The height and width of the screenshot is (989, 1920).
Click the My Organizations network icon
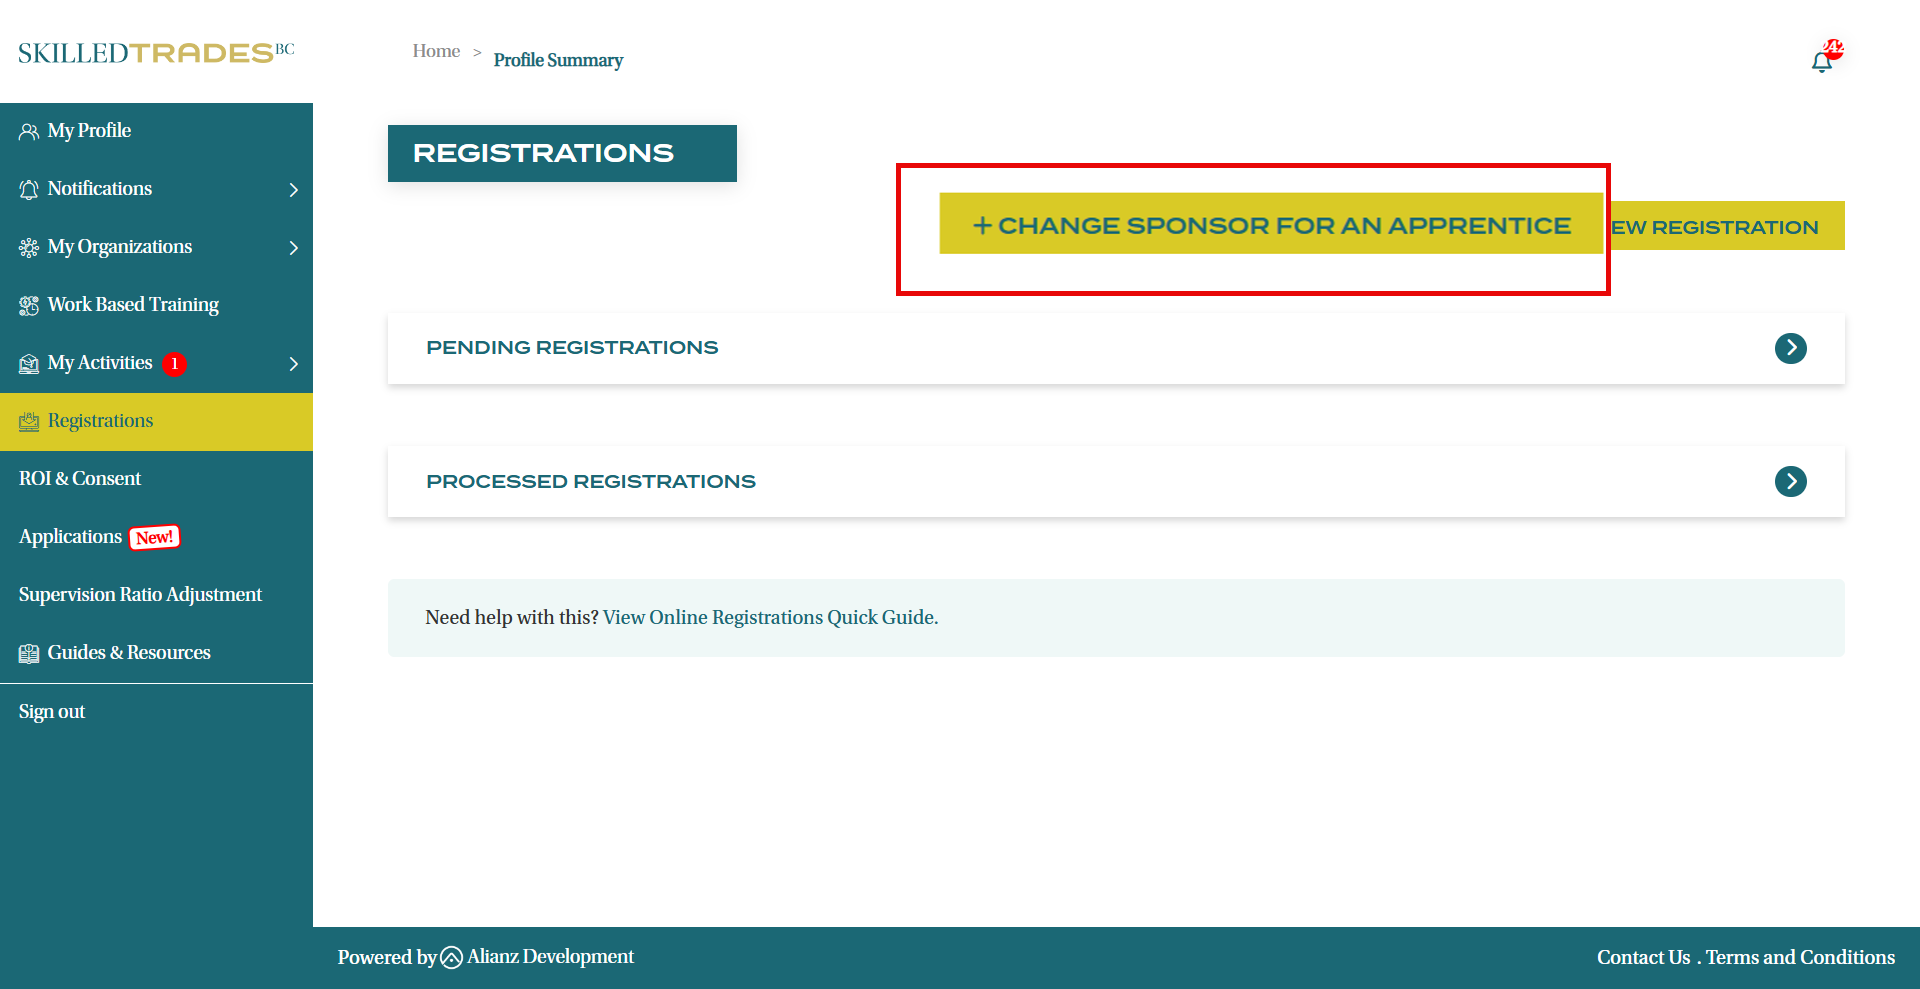point(29,248)
